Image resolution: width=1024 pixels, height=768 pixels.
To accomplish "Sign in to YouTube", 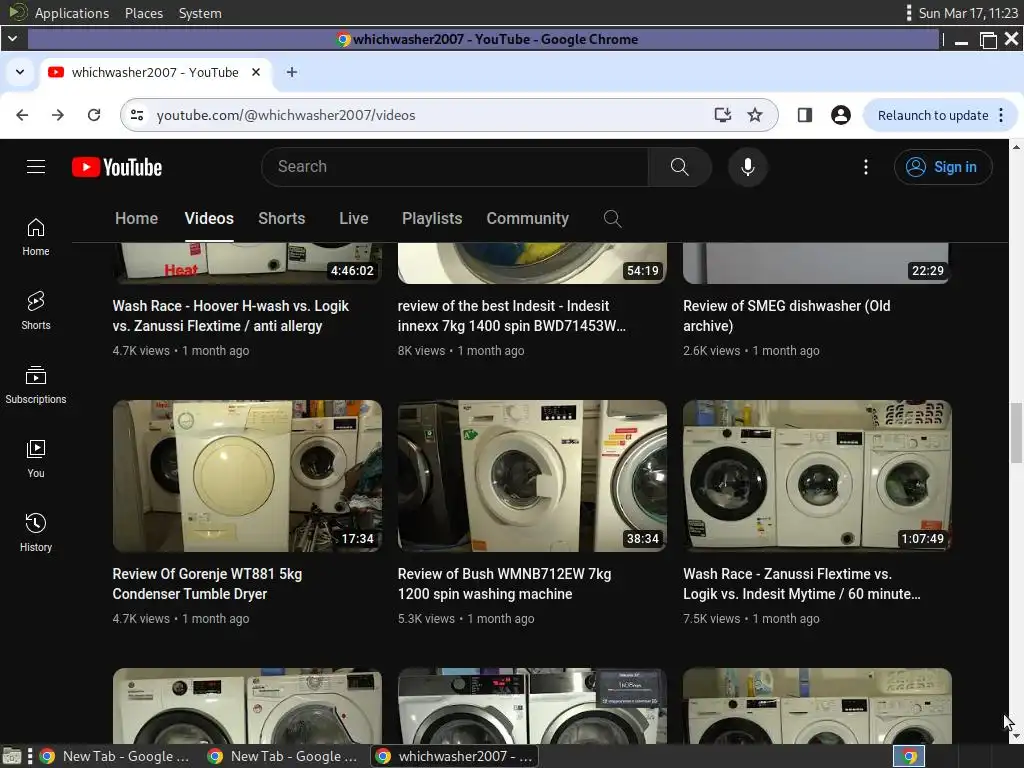I will pos(943,167).
